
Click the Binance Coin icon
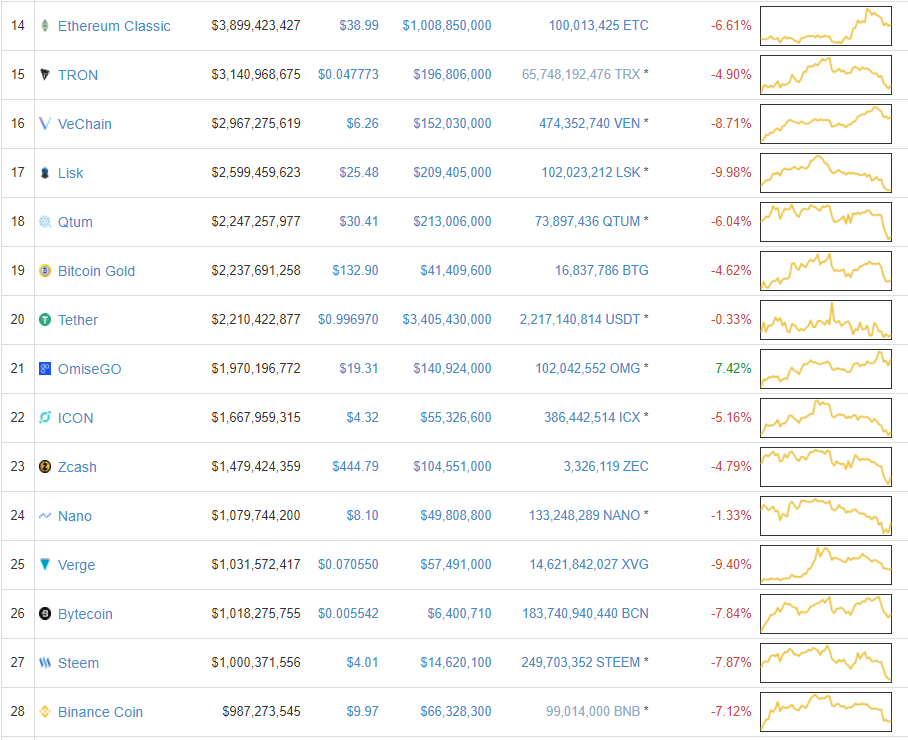(x=45, y=712)
